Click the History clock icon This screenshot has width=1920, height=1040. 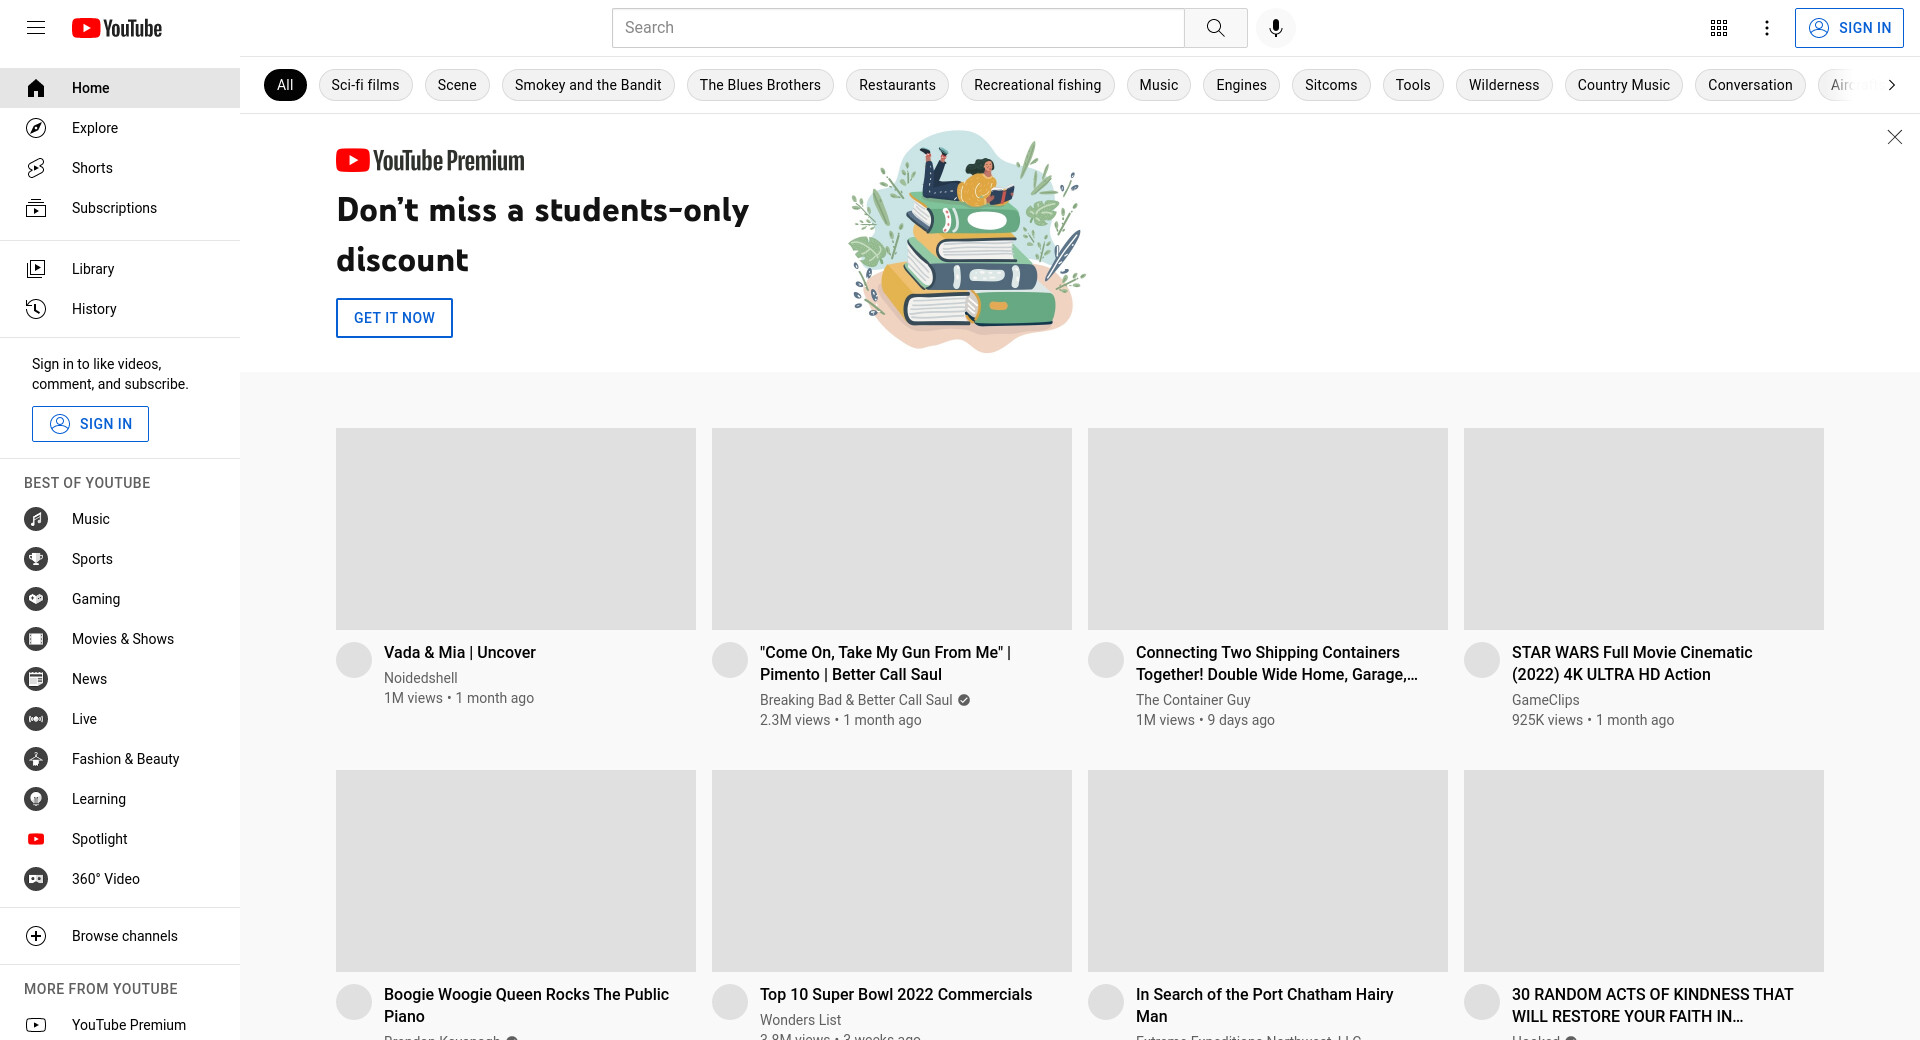[x=36, y=309]
